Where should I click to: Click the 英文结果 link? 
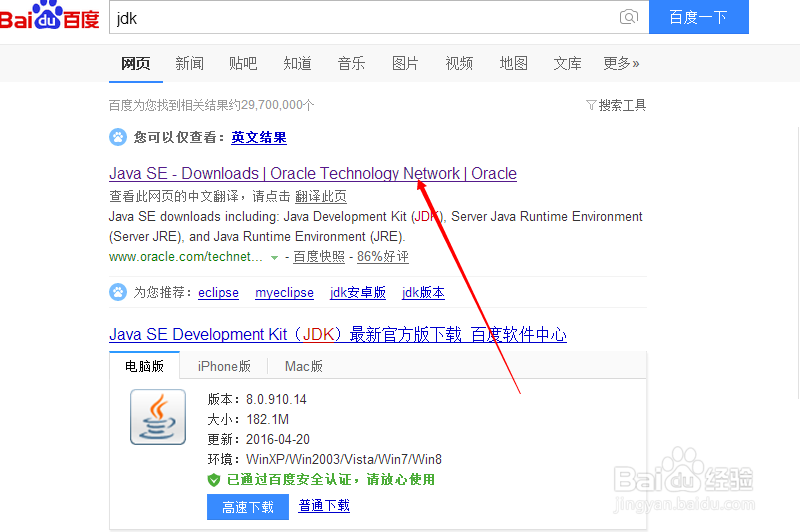tap(259, 137)
